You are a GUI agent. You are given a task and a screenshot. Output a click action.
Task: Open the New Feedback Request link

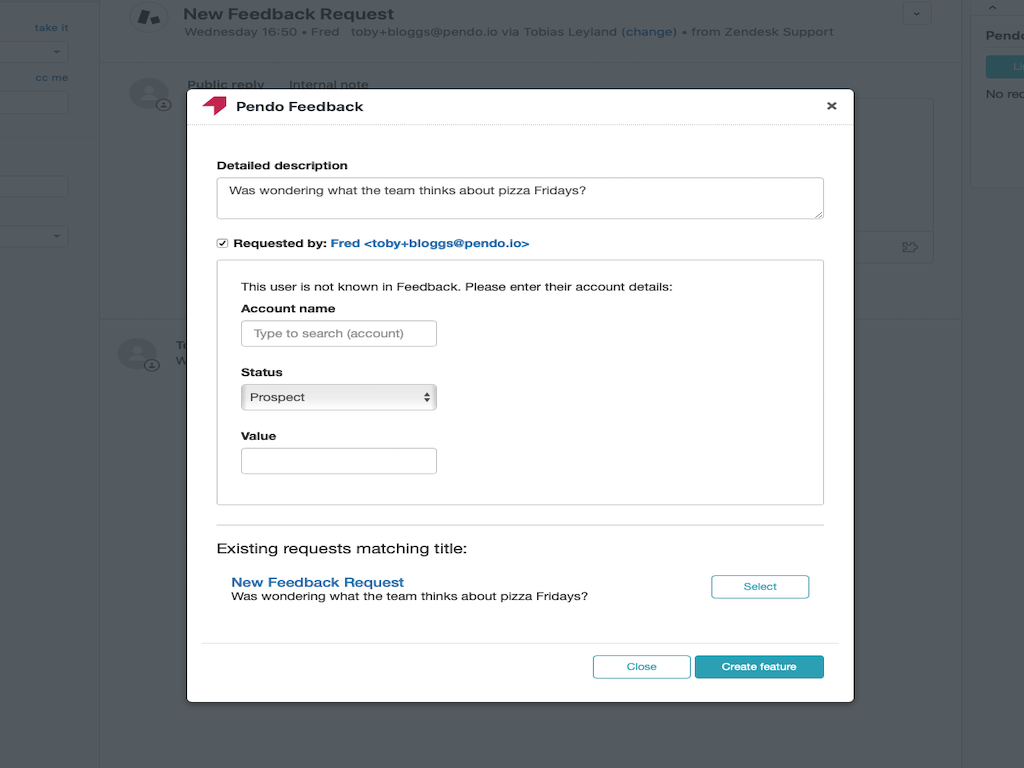318,582
